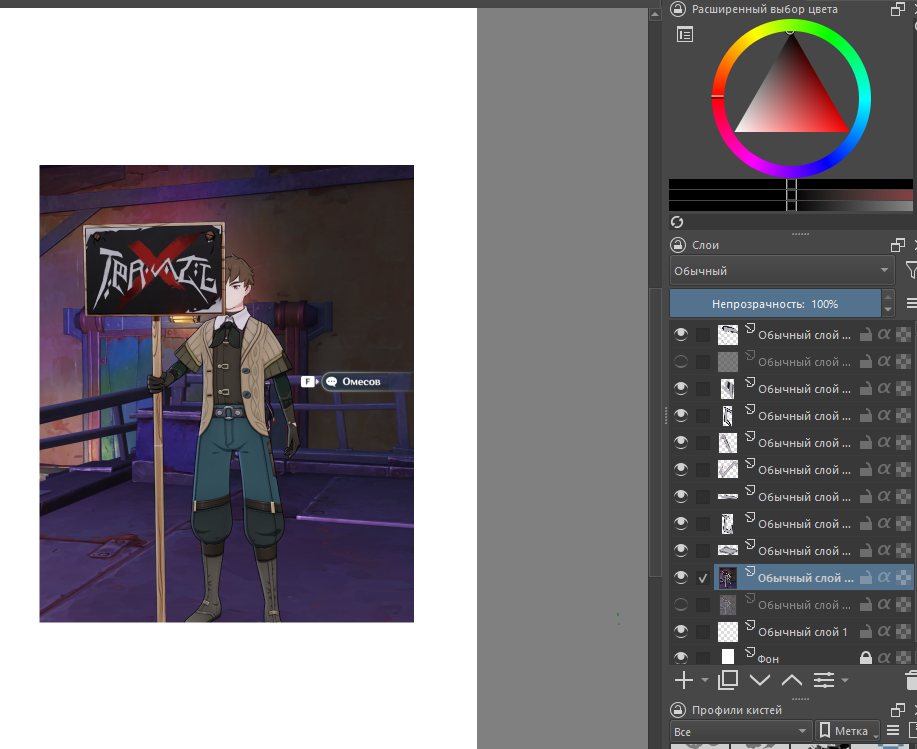Click the thumbnail of Обычный слой 1
Viewport: 917px width, 749px height.
pyautogui.click(x=728, y=631)
